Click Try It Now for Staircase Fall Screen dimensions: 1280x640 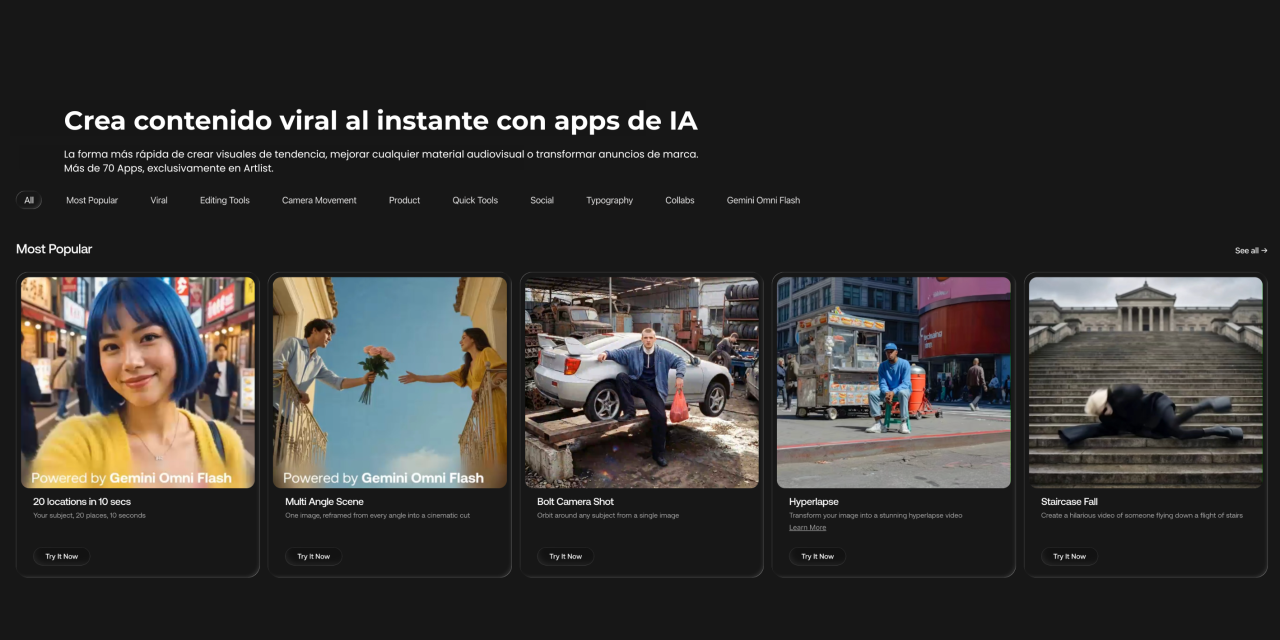pos(1069,556)
